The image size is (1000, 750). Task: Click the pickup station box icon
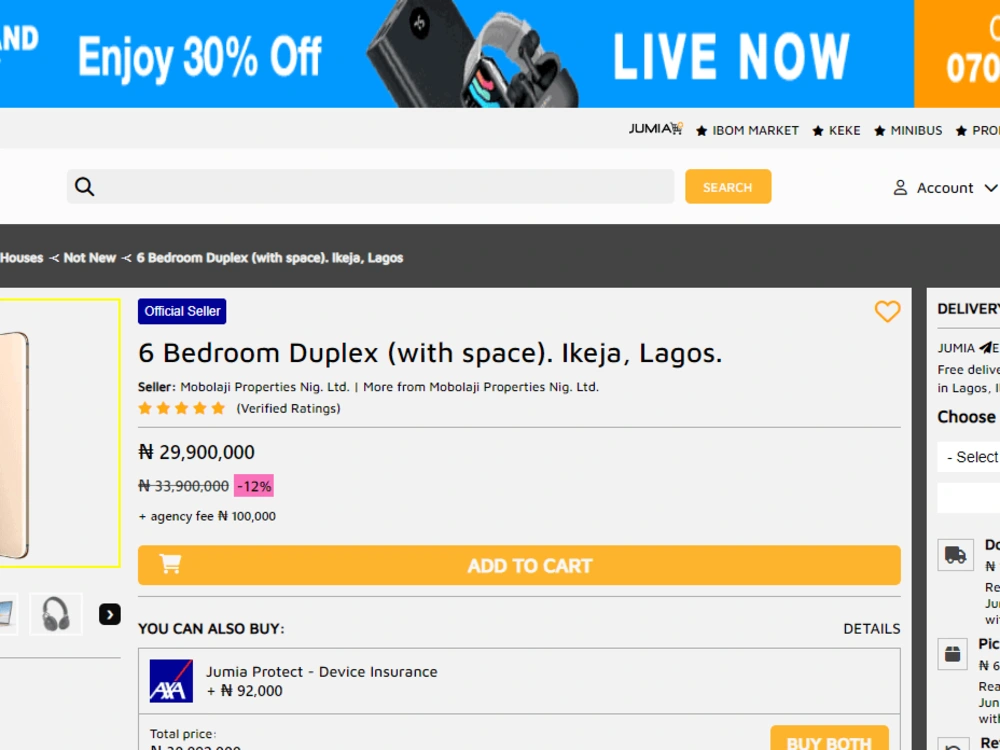point(953,654)
